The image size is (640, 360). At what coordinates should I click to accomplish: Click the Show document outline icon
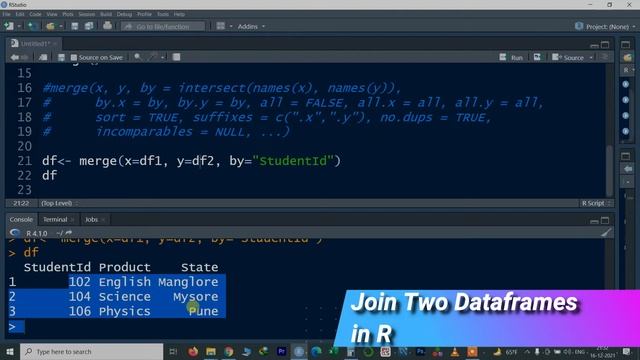point(605,58)
